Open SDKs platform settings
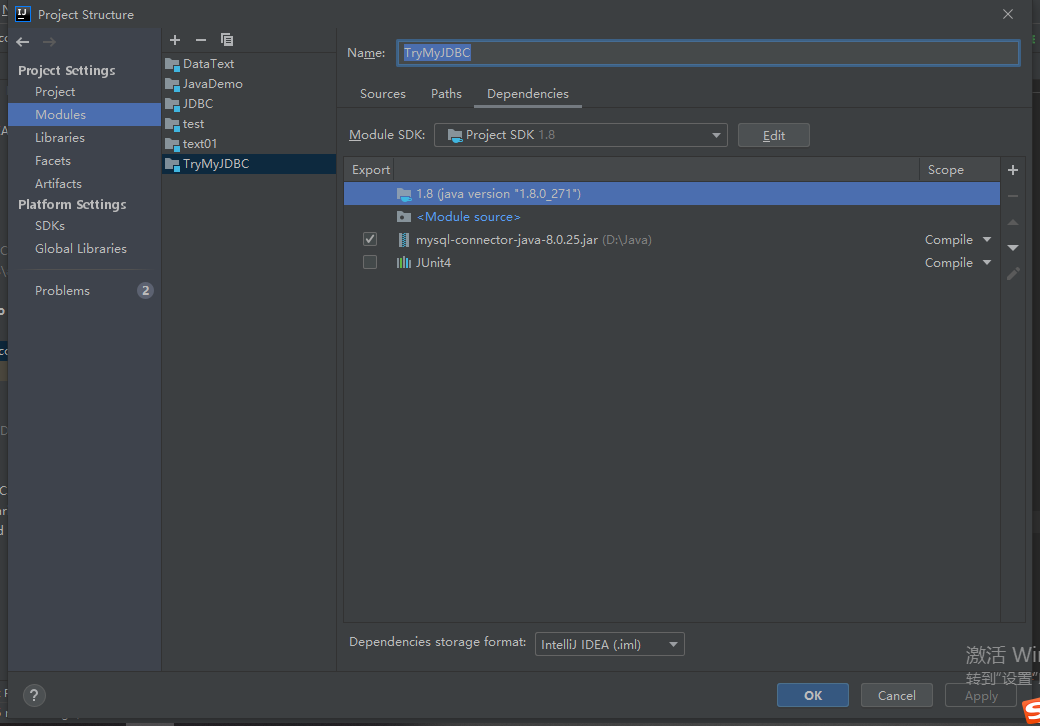1040x726 pixels. [x=50, y=225]
